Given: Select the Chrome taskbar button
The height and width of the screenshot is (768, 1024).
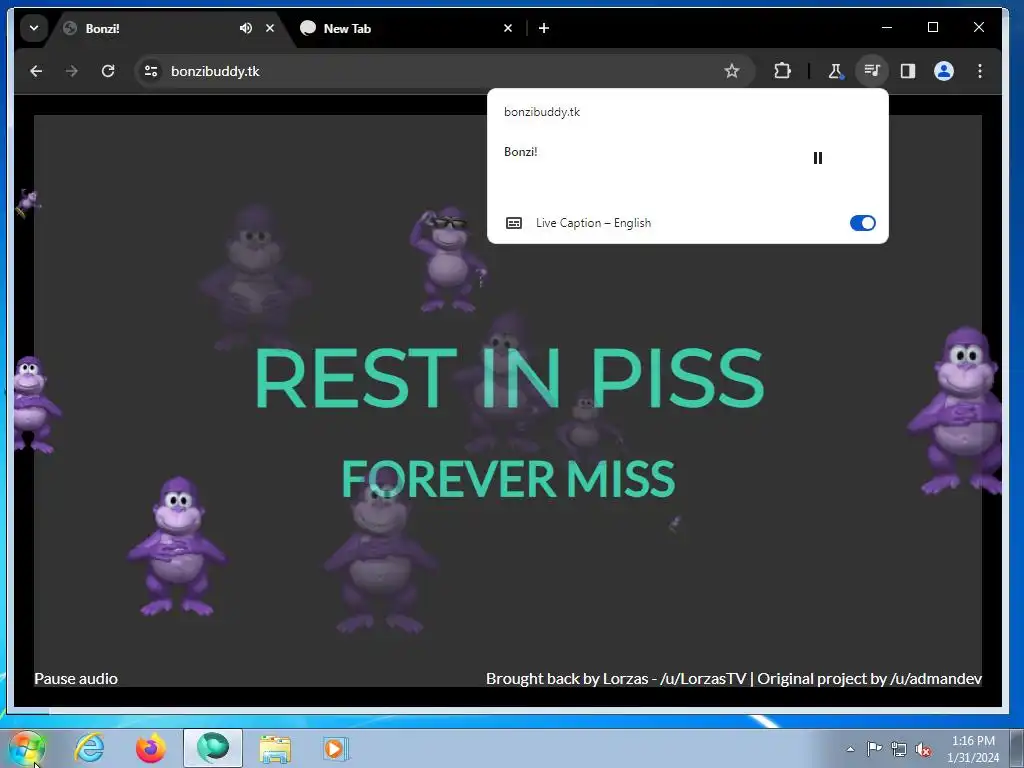Looking at the screenshot, I should coord(213,748).
